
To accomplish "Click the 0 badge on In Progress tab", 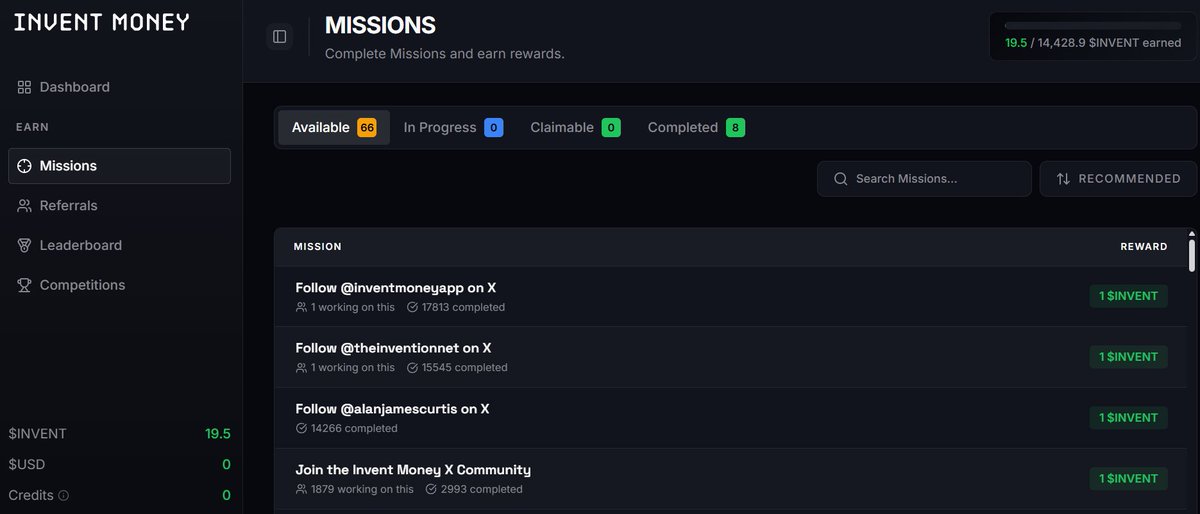I will click(x=494, y=128).
